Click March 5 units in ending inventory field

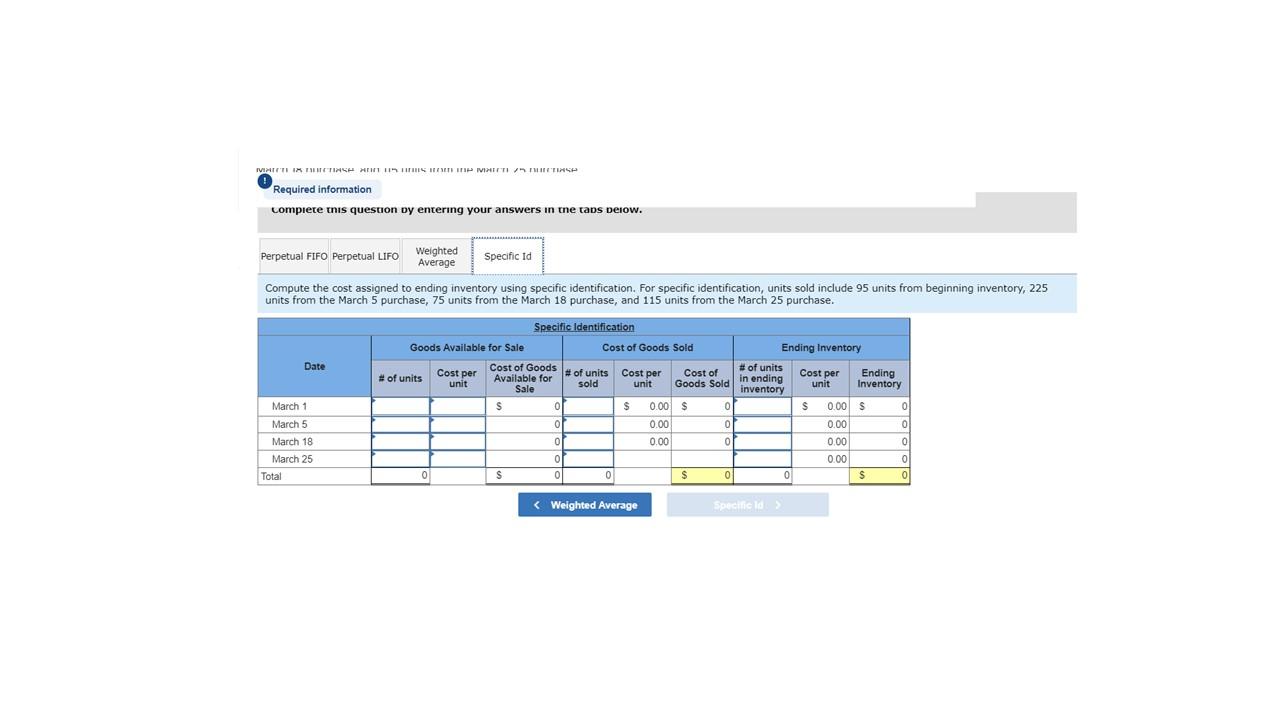pos(763,424)
